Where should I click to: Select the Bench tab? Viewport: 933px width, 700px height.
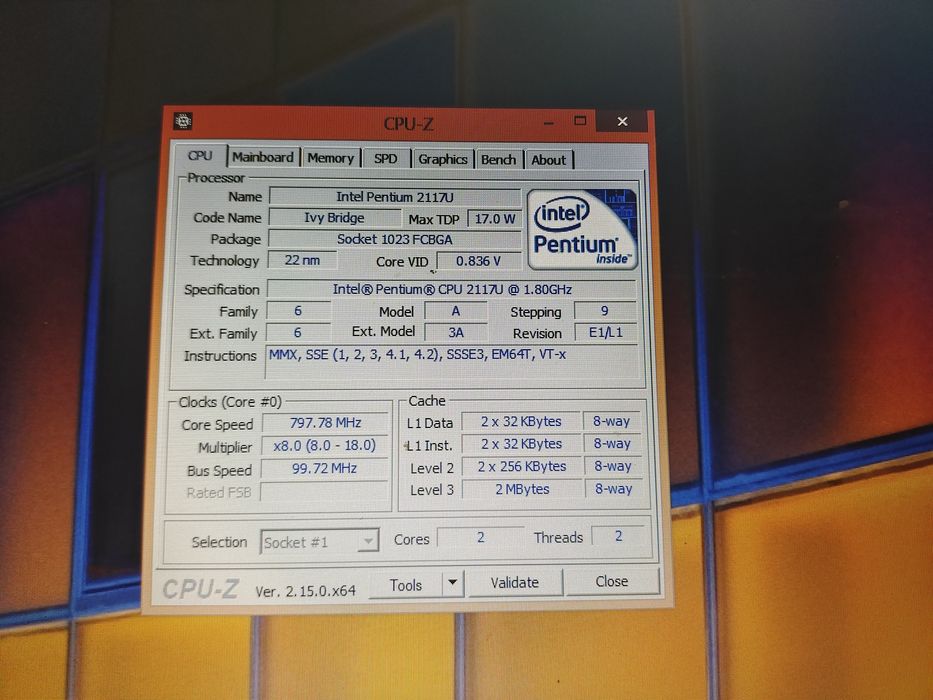tap(499, 160)
